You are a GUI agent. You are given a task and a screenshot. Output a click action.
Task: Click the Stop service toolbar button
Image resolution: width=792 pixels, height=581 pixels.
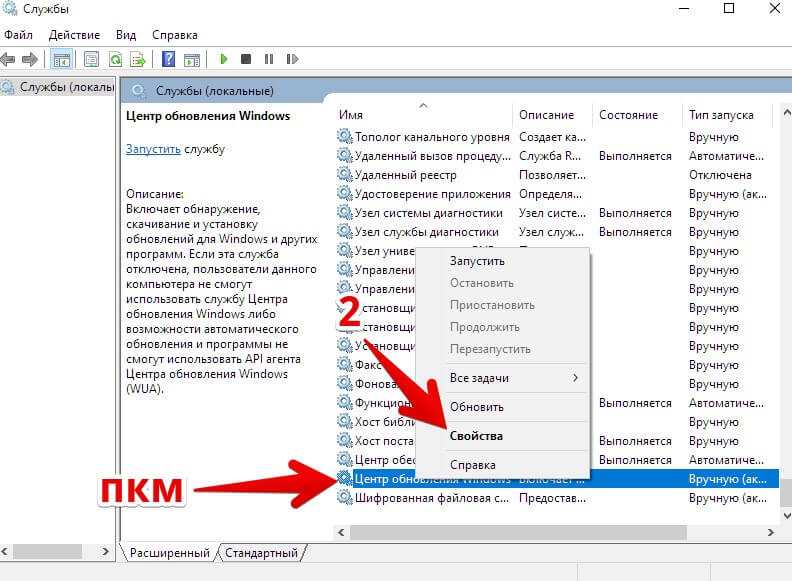pos(246,59)
